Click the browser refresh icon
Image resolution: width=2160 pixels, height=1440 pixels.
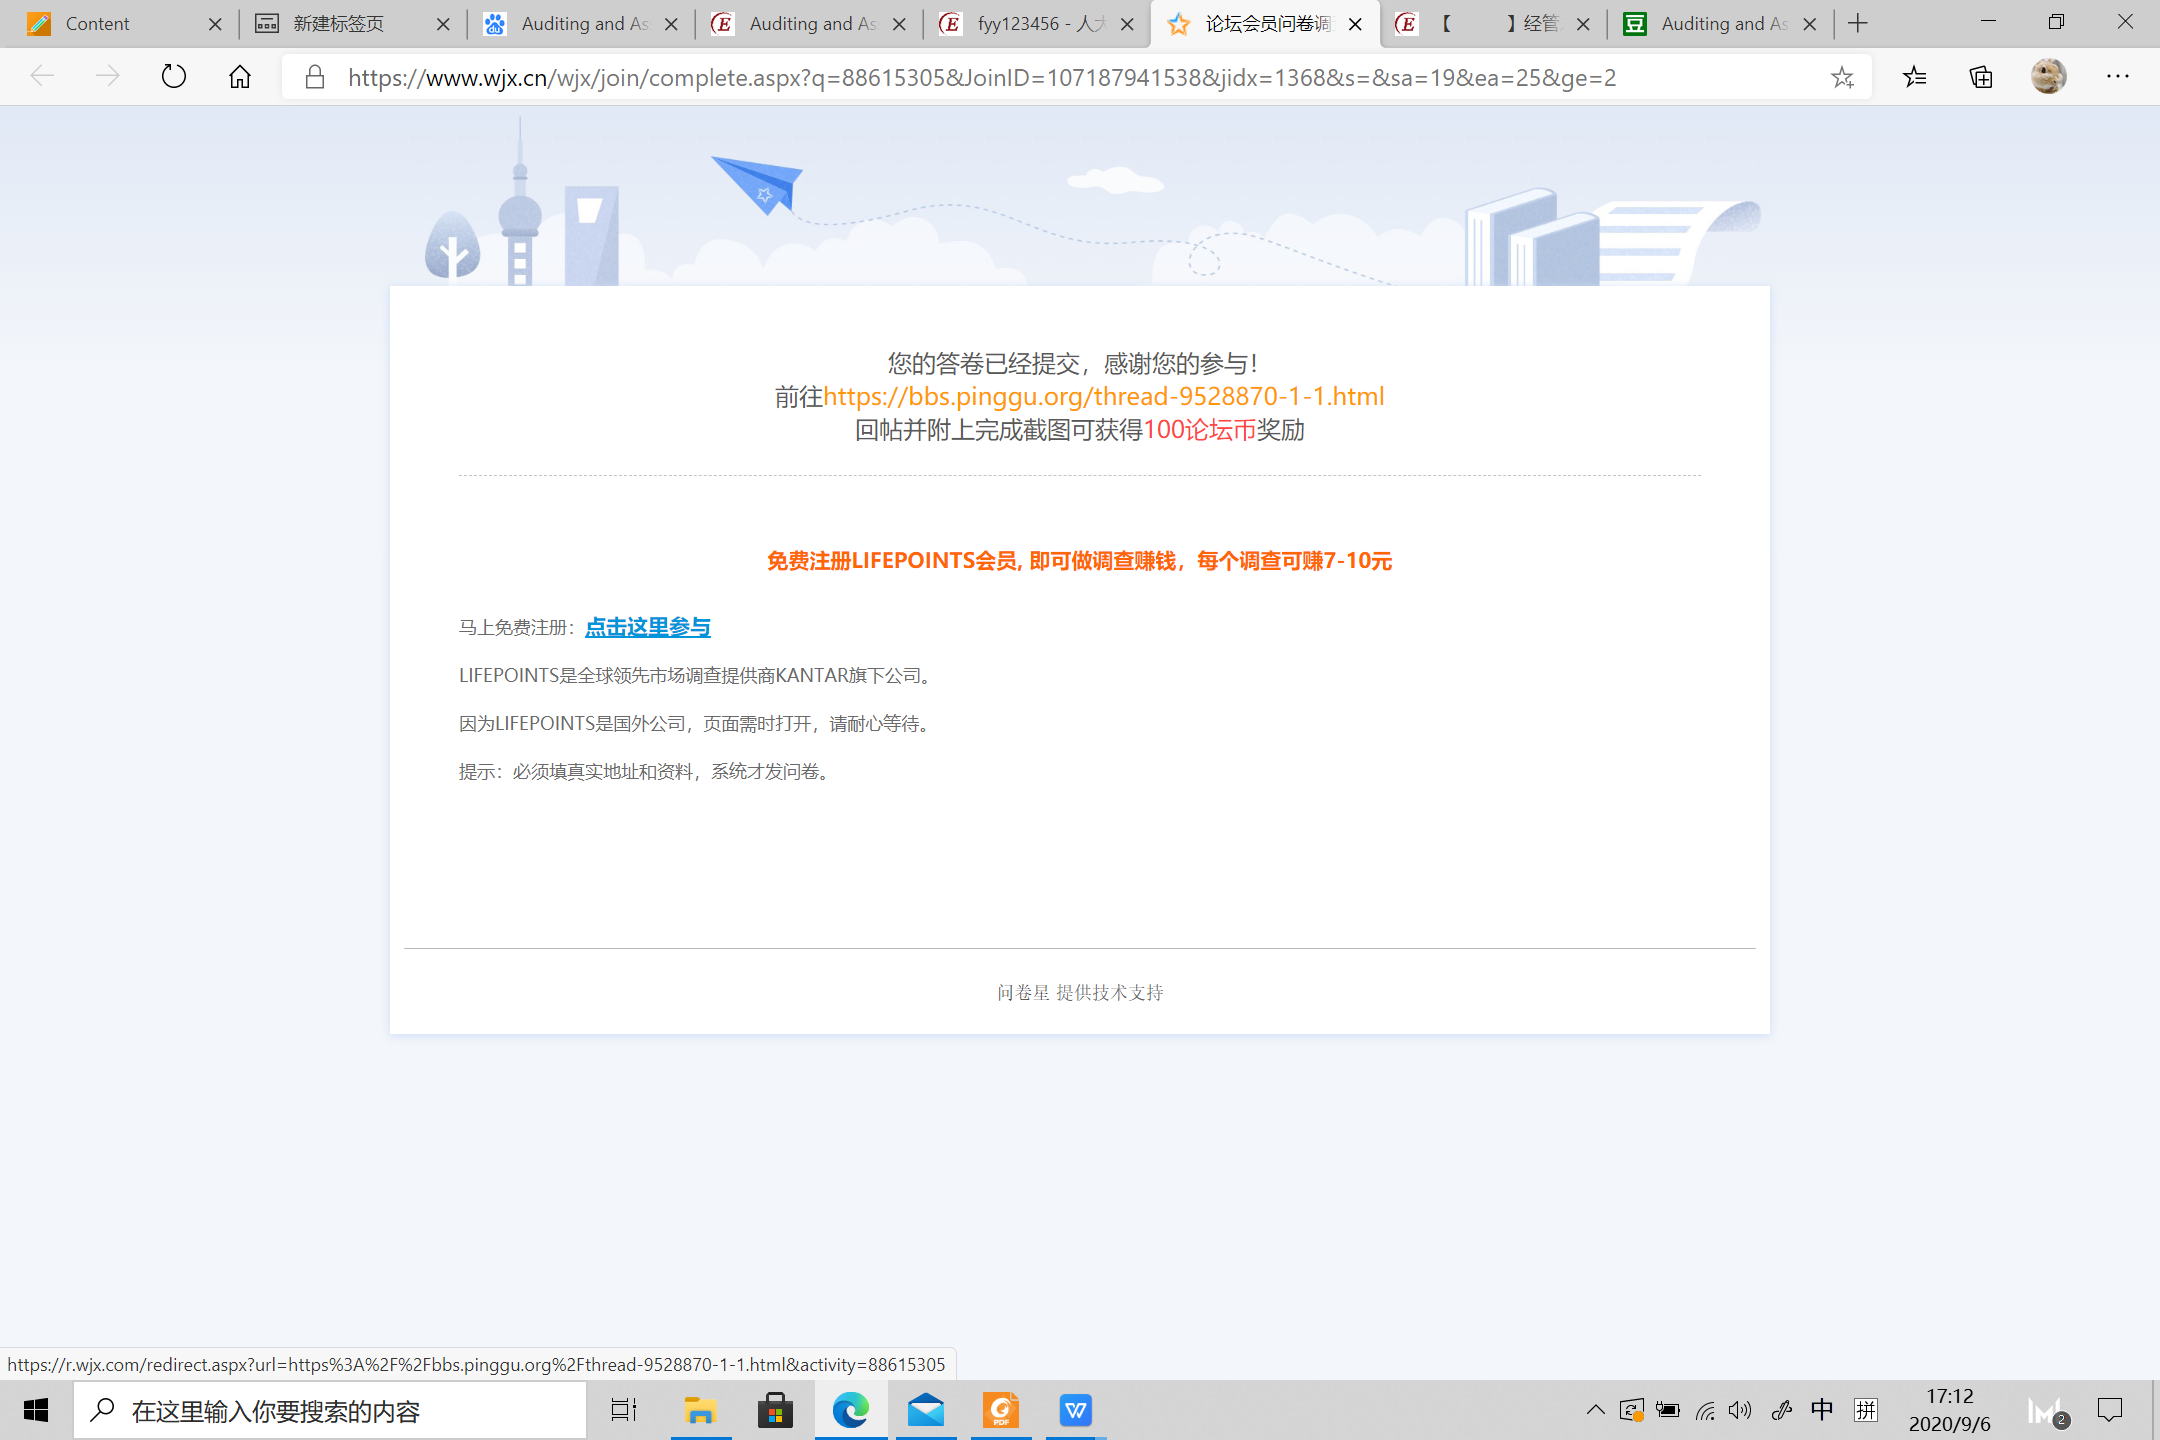(x=174, y=77)
